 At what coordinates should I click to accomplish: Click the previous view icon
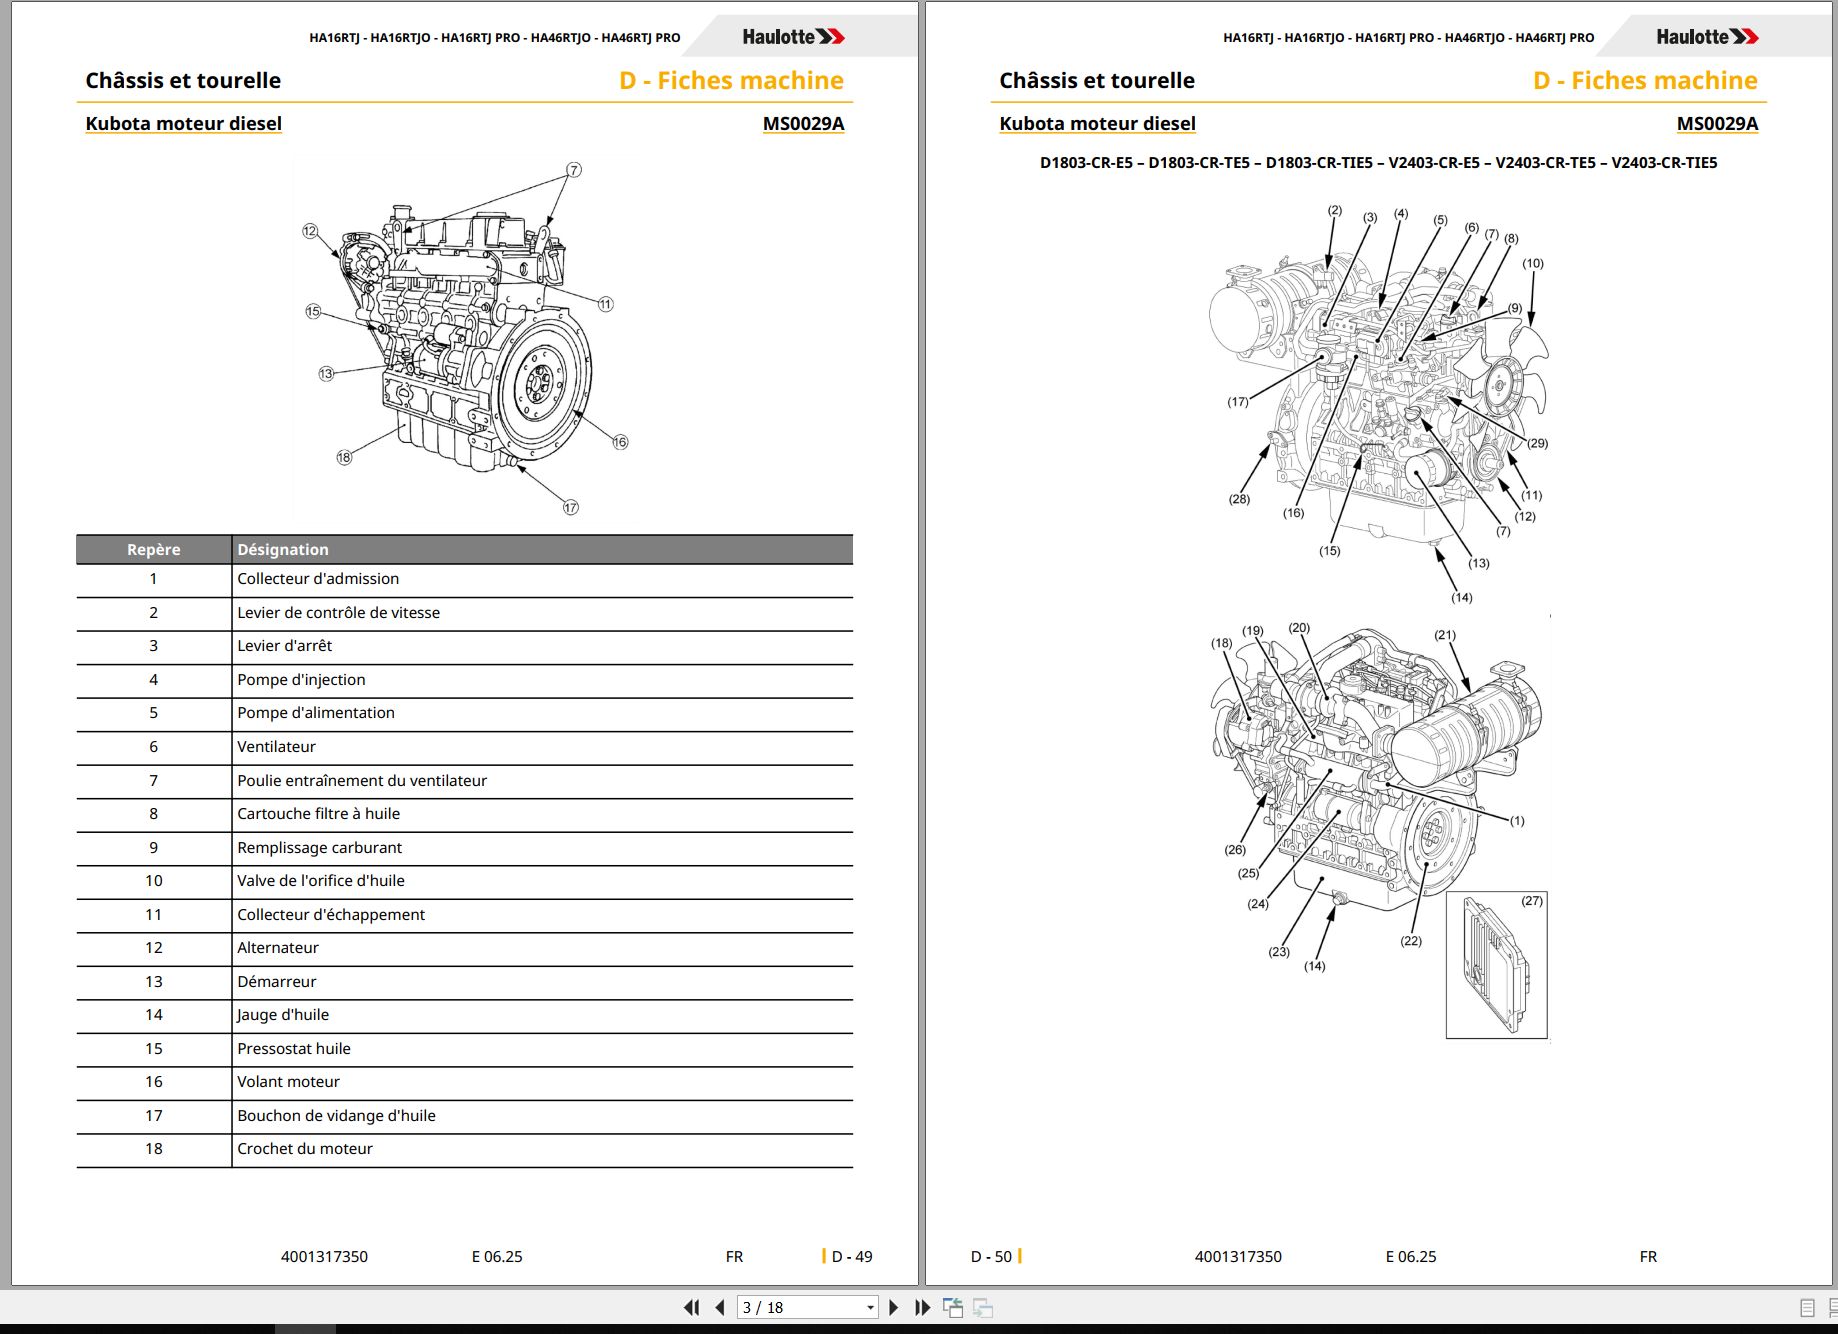953,1307
